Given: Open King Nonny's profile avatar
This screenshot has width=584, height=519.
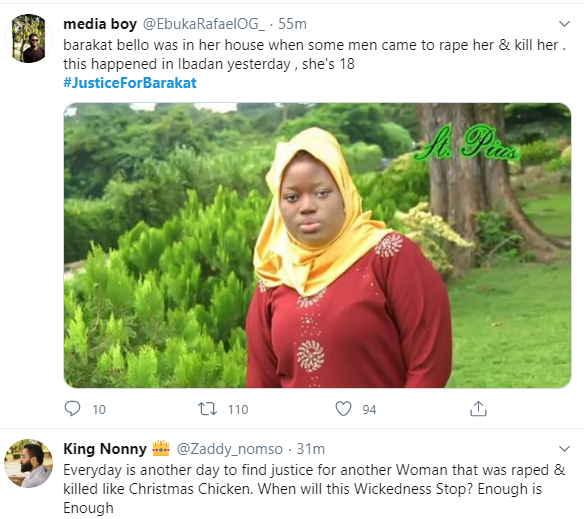Looking at the screenshot, I should tap(28, 463).
